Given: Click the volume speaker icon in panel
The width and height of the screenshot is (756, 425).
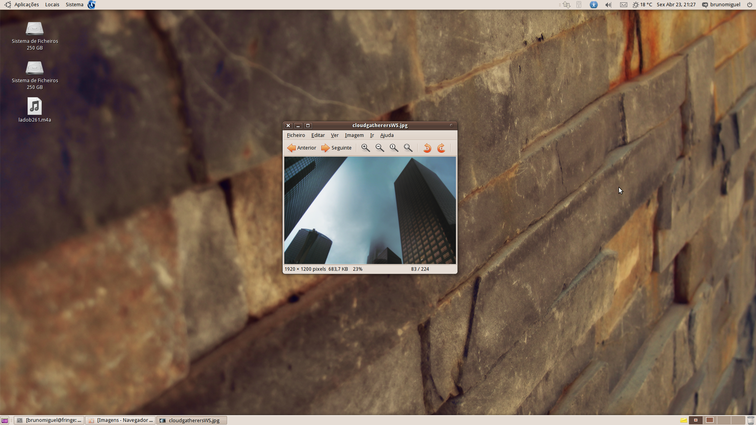Looking at the screenshot, I should [608, 5].
